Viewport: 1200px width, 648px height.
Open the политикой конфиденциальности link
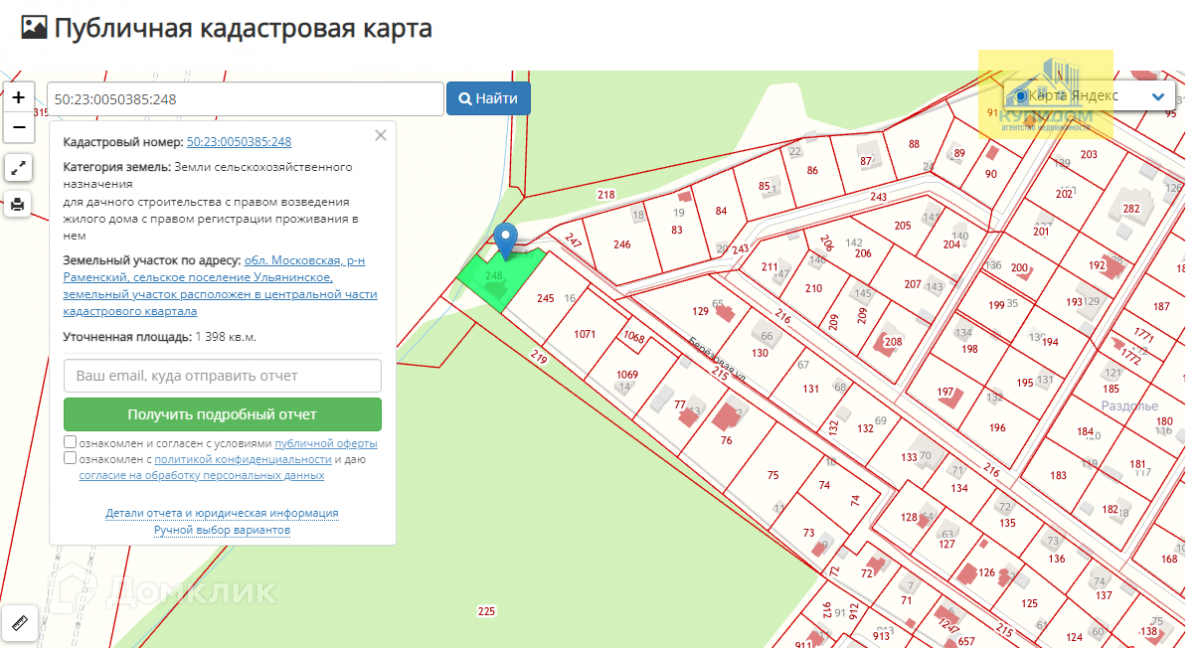coord(243,459)
